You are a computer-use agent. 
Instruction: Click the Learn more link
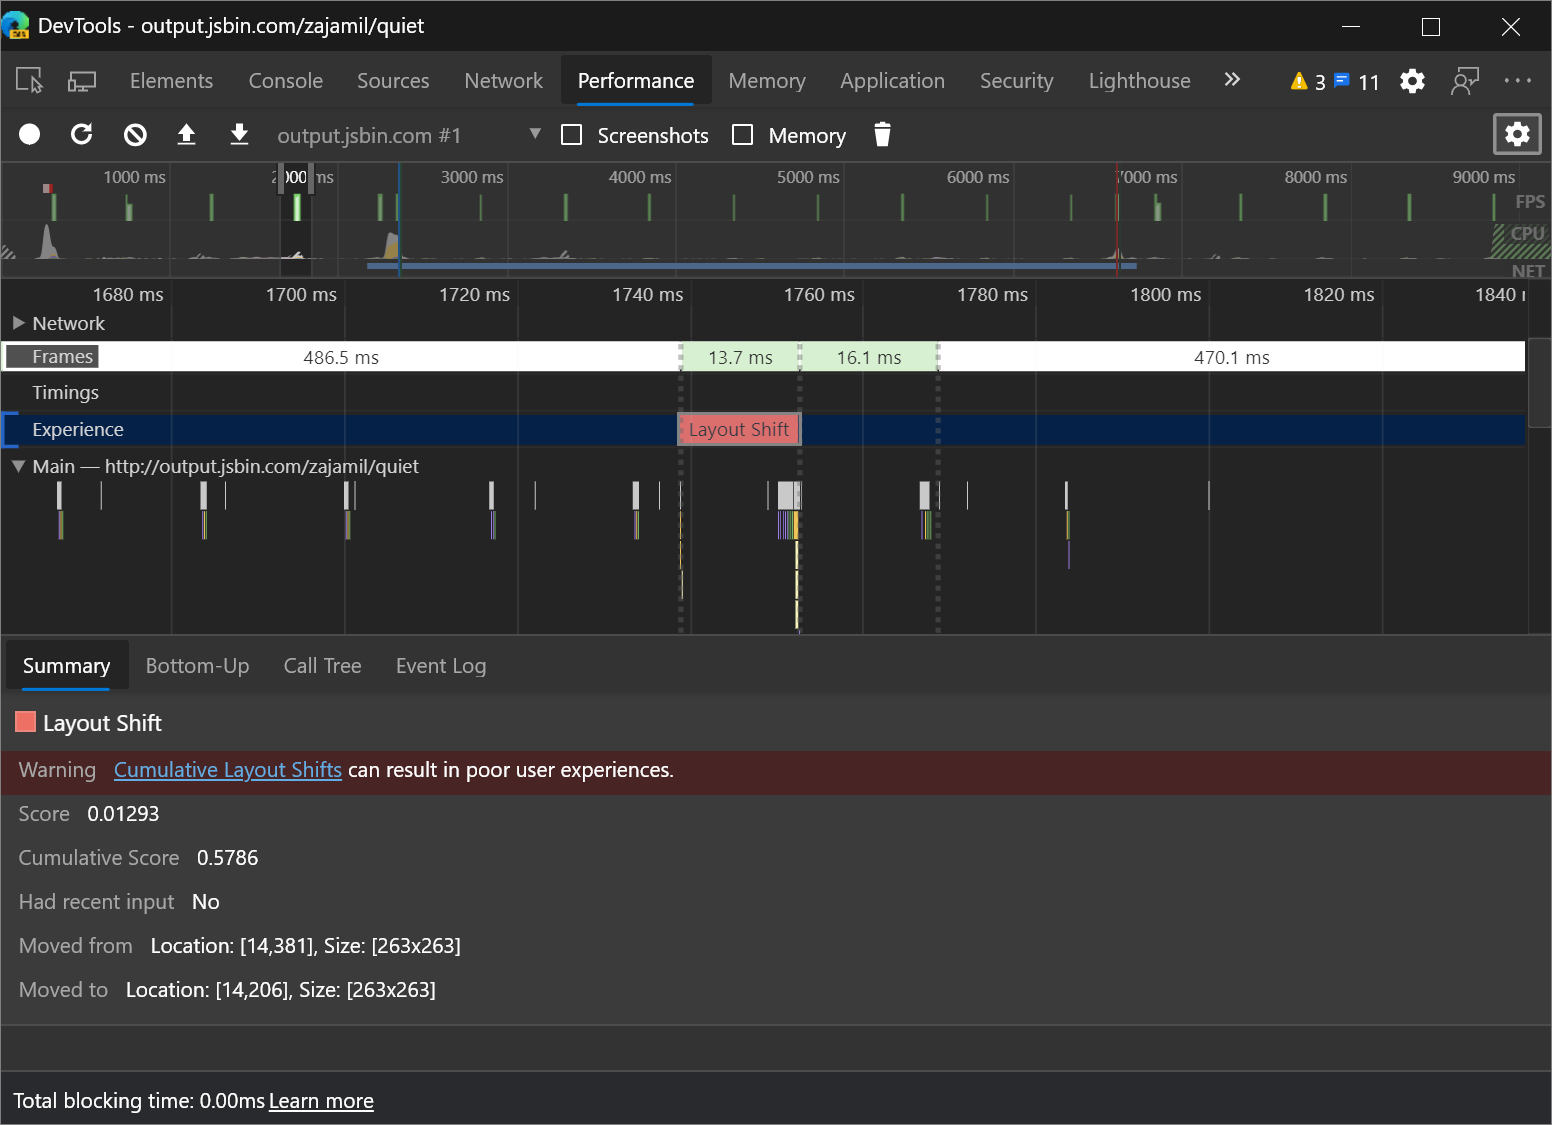coord(321,1101)
